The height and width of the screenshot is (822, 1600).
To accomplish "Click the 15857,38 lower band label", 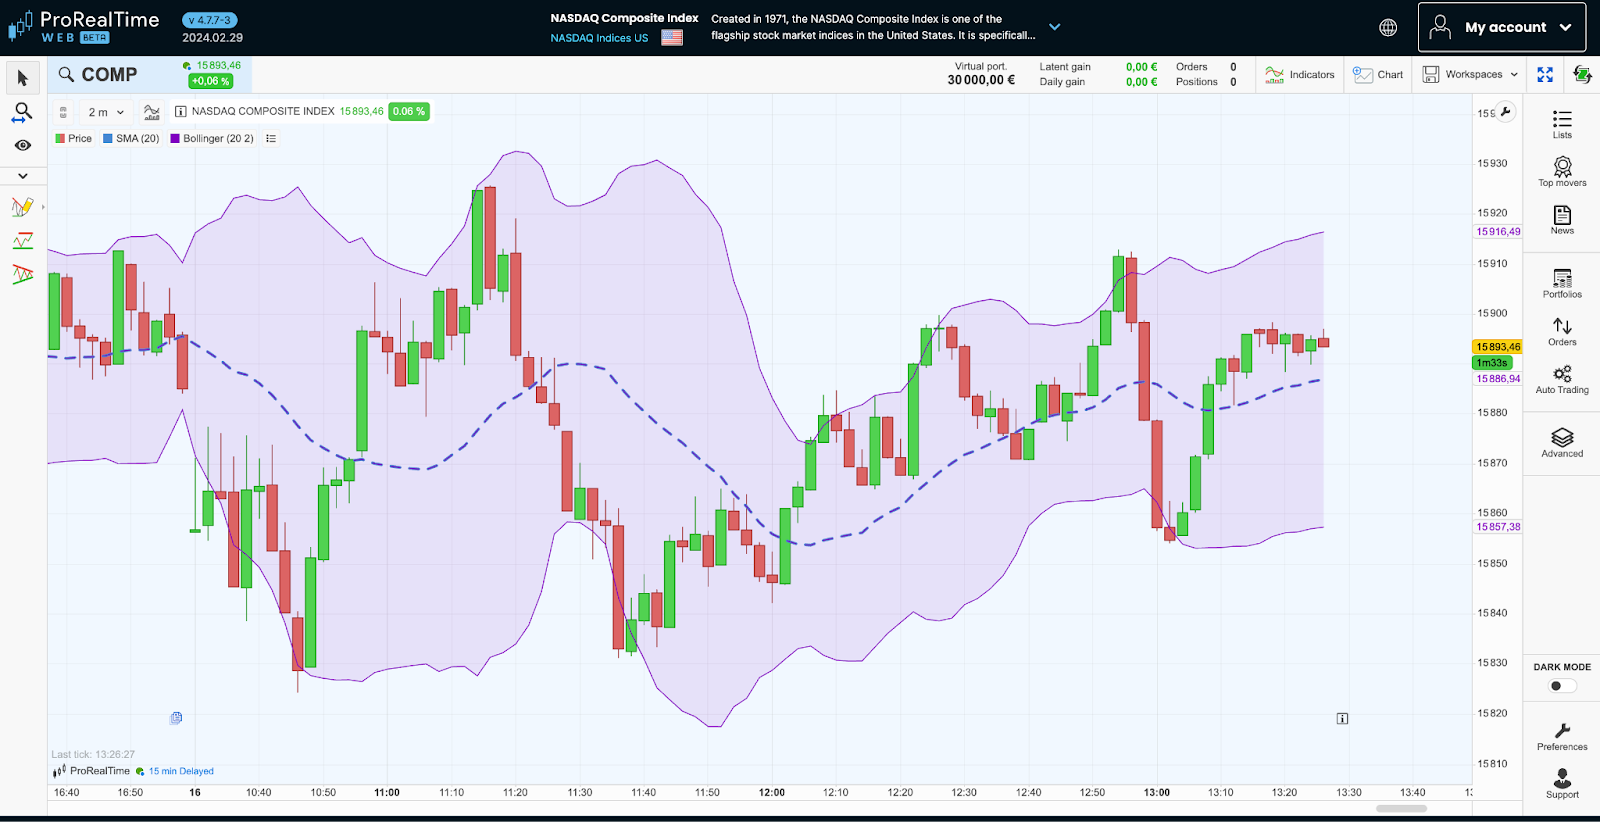I will pos(1498,527).
